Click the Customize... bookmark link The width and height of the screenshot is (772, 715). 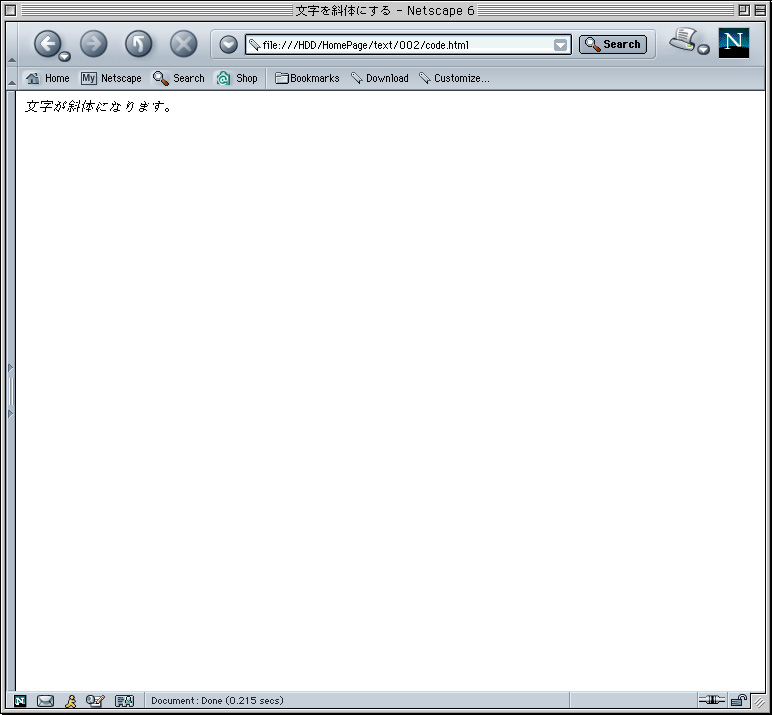(453, 78)
